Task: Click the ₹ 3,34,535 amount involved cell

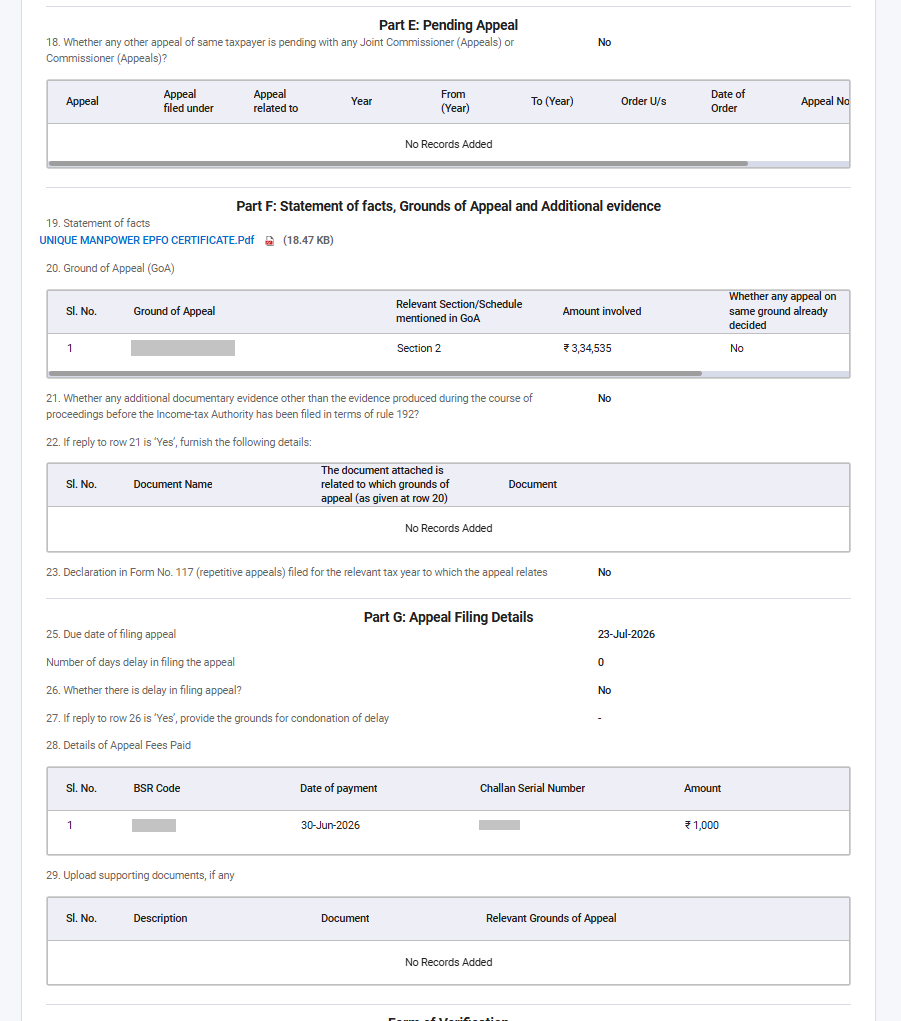Action: 587,348
